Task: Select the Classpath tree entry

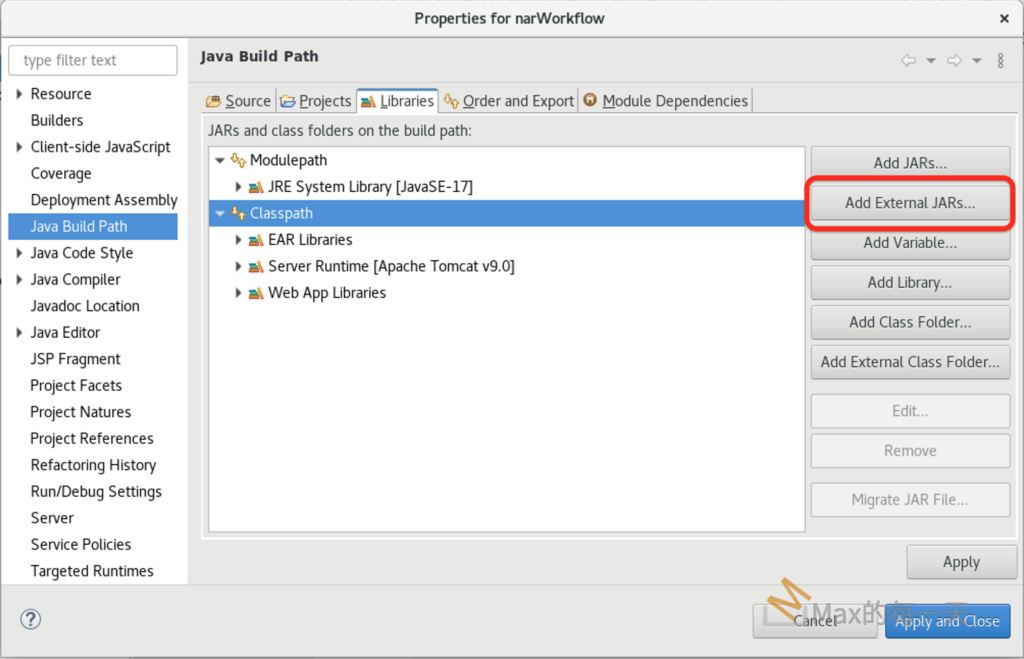Action: [281, 213]
